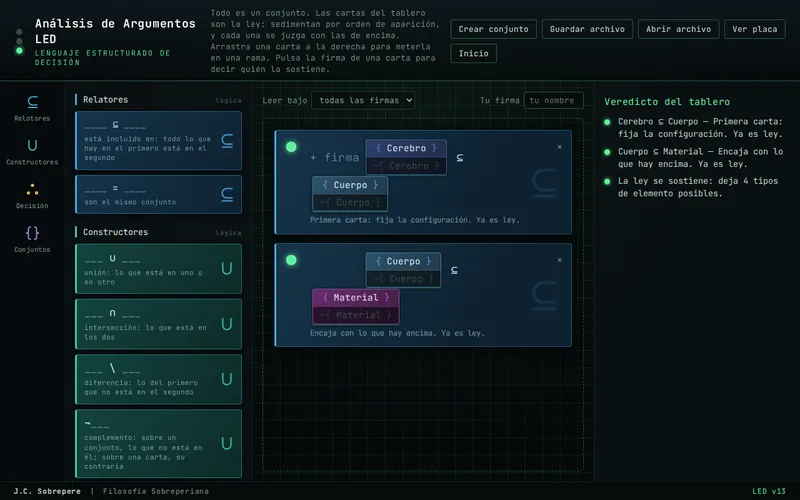The height and width of the screenshot is (500, 800).
Task: Open the Conjuntos braces icon
Action: (x=32, y=240)
